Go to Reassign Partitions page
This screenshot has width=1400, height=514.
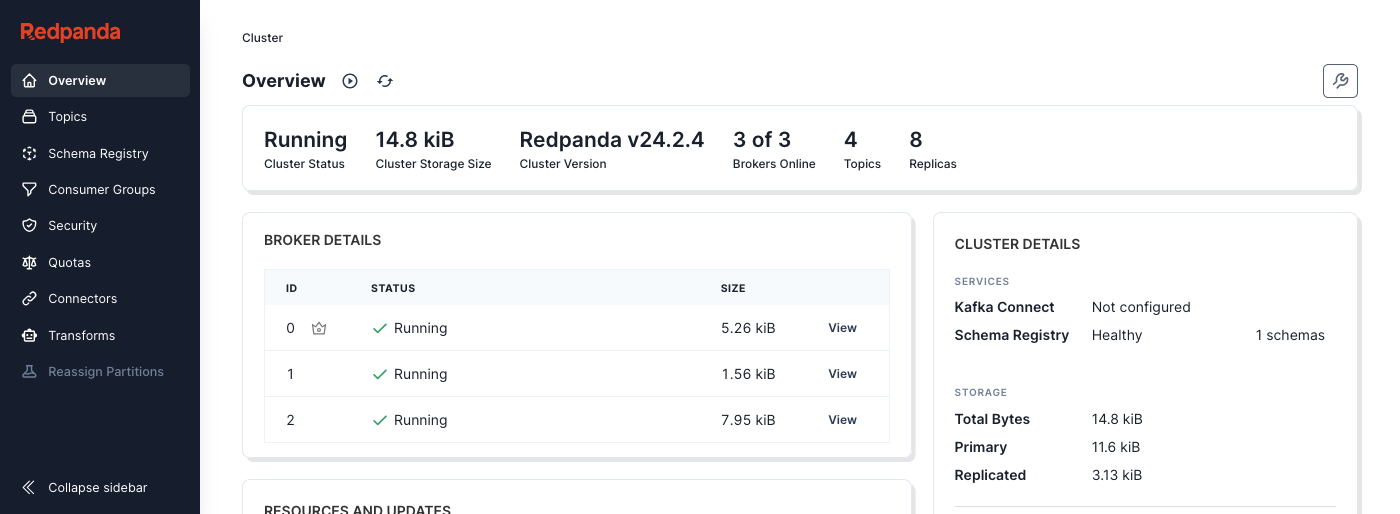pos(106,372)
